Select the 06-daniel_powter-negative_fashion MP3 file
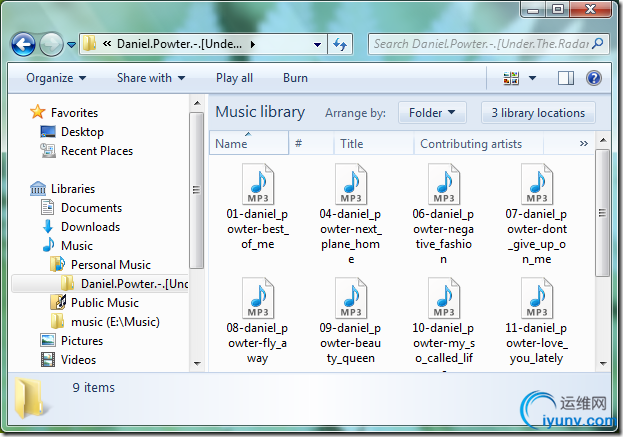The height and width of the screenshot is (437, 623). click(443, 214)
